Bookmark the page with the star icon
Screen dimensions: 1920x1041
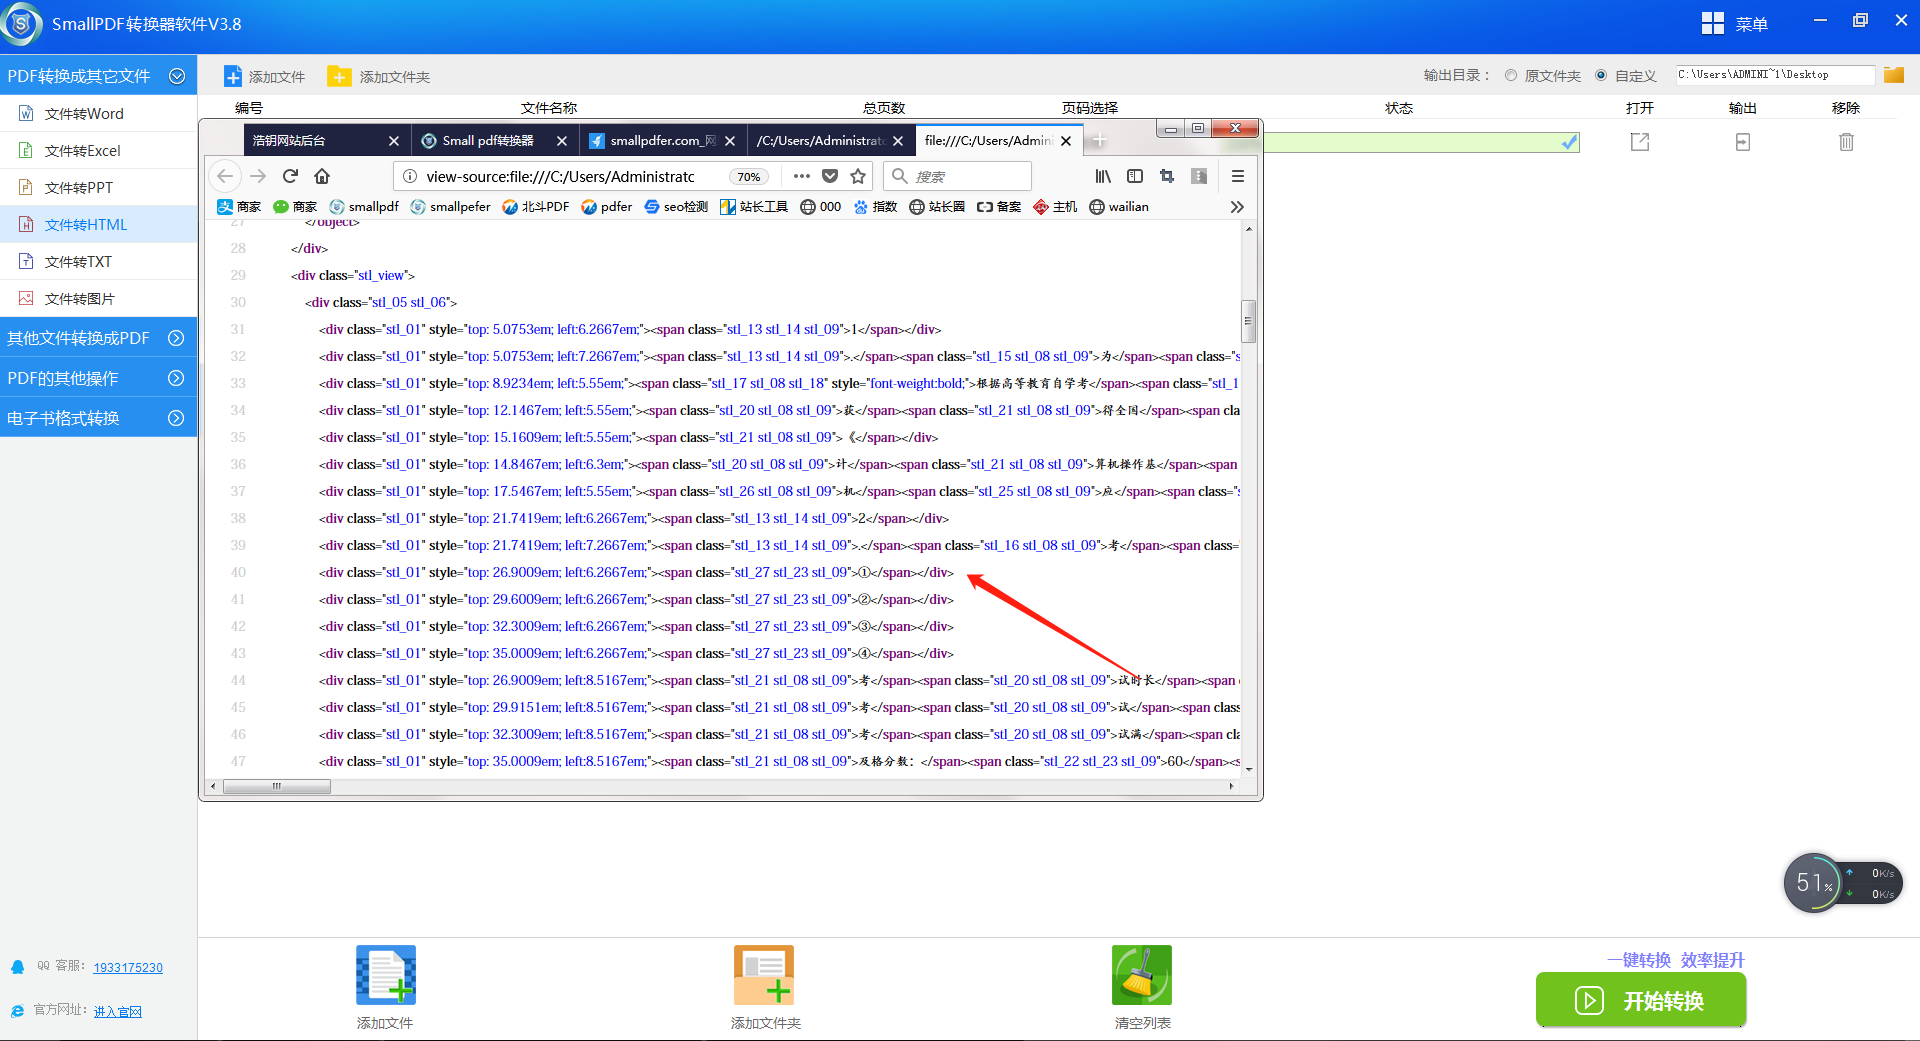858,176
